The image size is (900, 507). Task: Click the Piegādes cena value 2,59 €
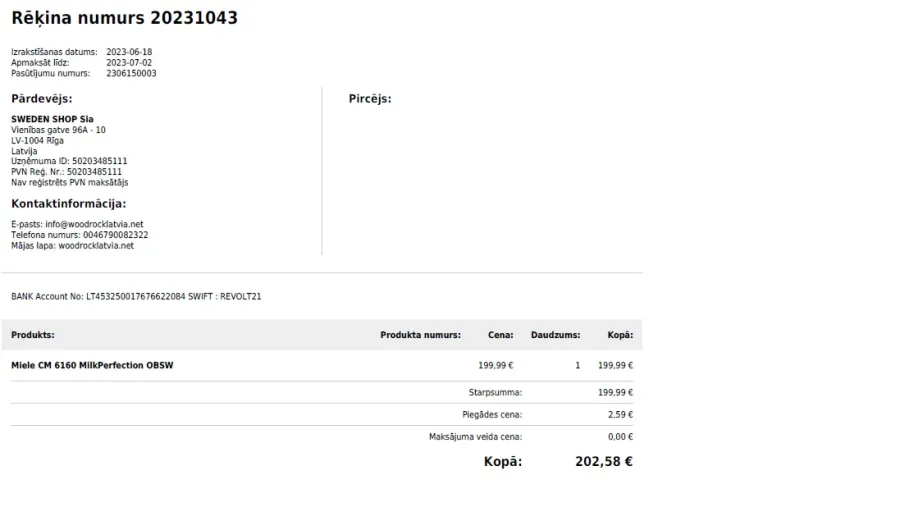(x=620, y=415)
